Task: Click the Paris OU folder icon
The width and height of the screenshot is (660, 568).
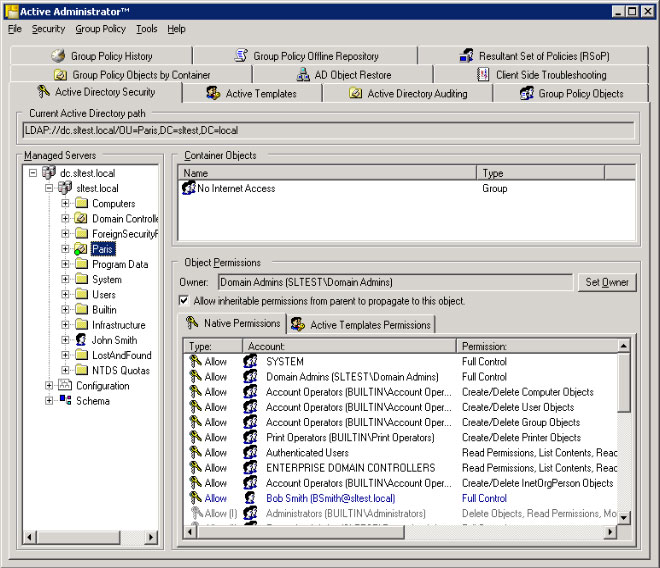Action: (x=81, y=249)
